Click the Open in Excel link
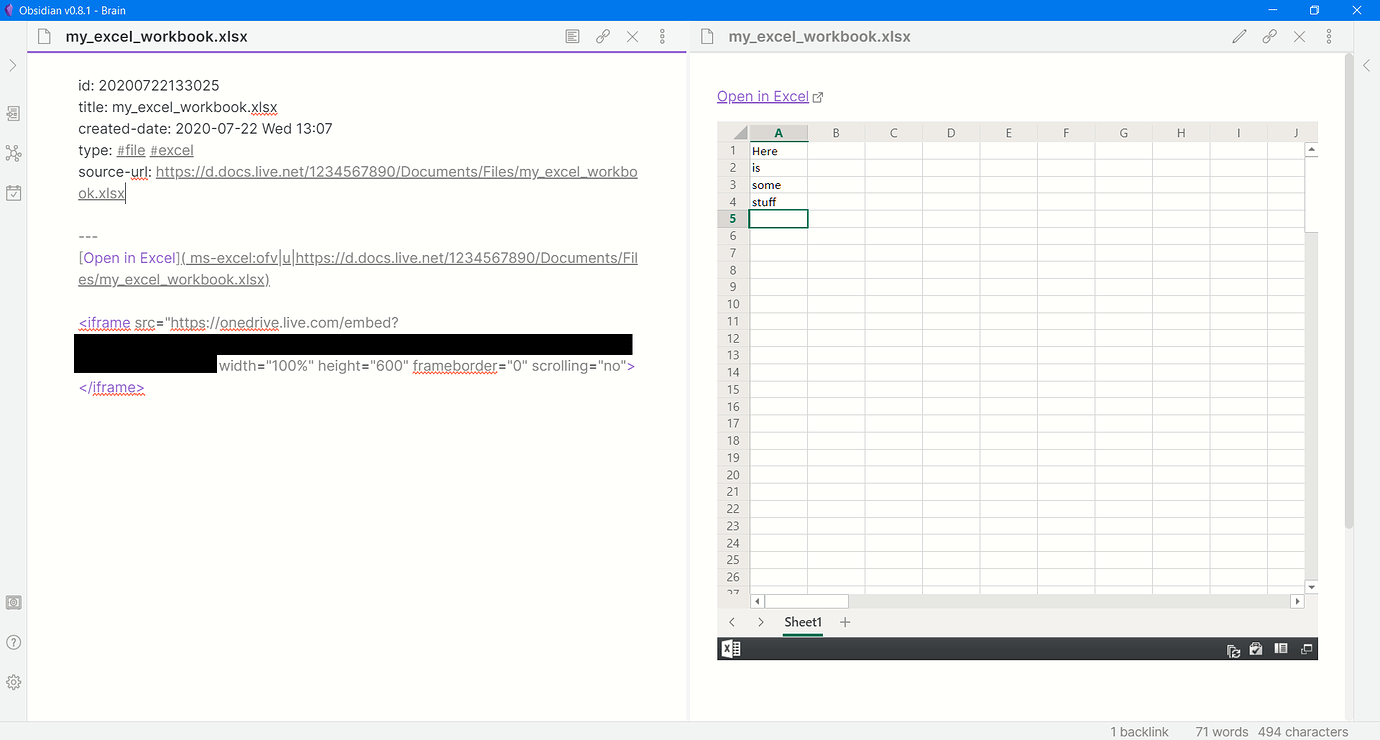This screenshot has width=1380, height=740. 762,96
